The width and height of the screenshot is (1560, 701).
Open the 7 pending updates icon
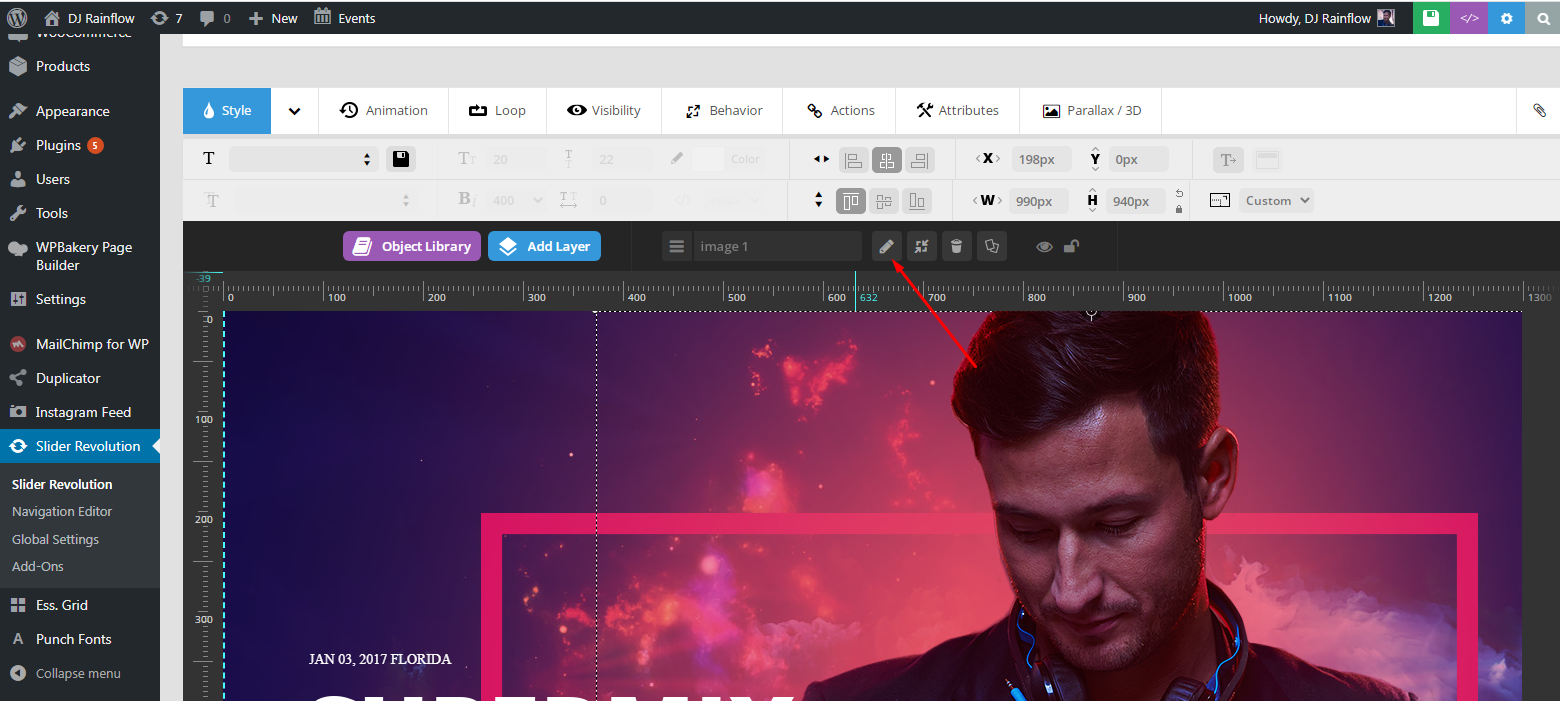[166, 18]
